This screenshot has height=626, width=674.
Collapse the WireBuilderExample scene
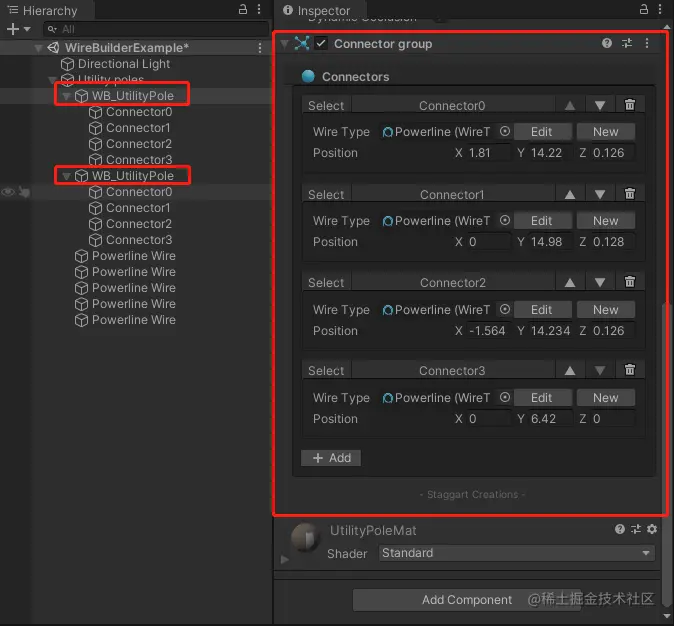click(x=38, y=48)
